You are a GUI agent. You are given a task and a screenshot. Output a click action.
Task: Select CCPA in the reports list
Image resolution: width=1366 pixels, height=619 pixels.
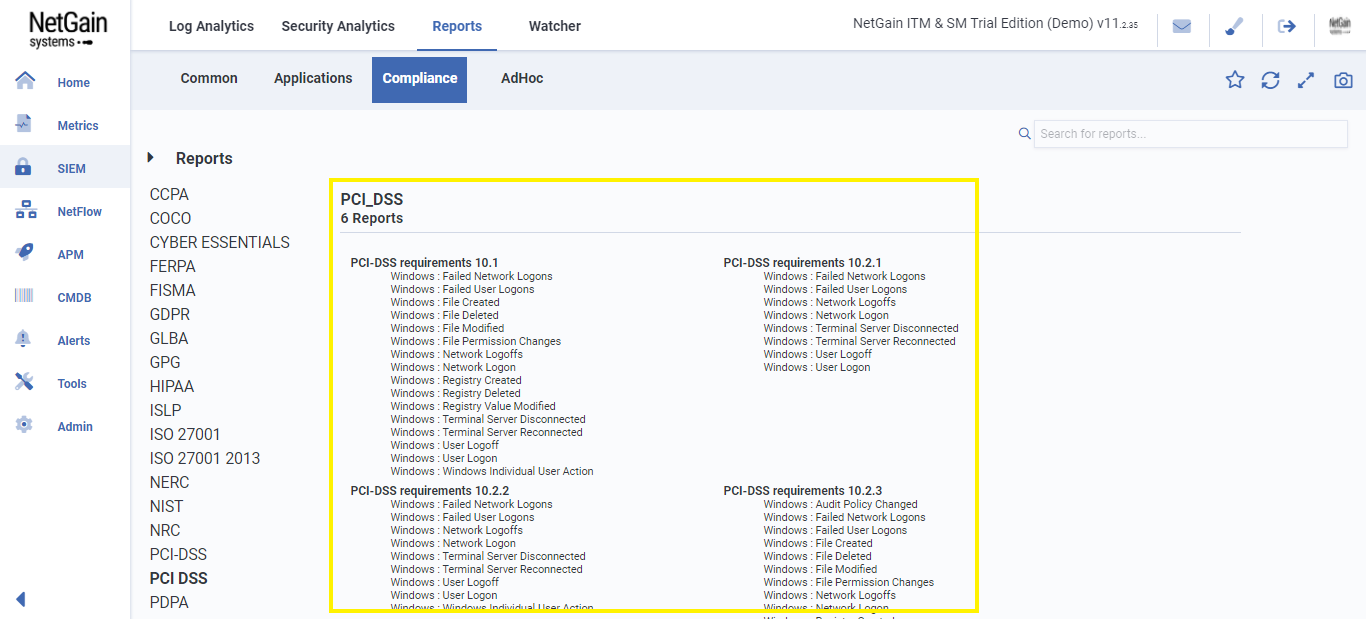[169, 195]
